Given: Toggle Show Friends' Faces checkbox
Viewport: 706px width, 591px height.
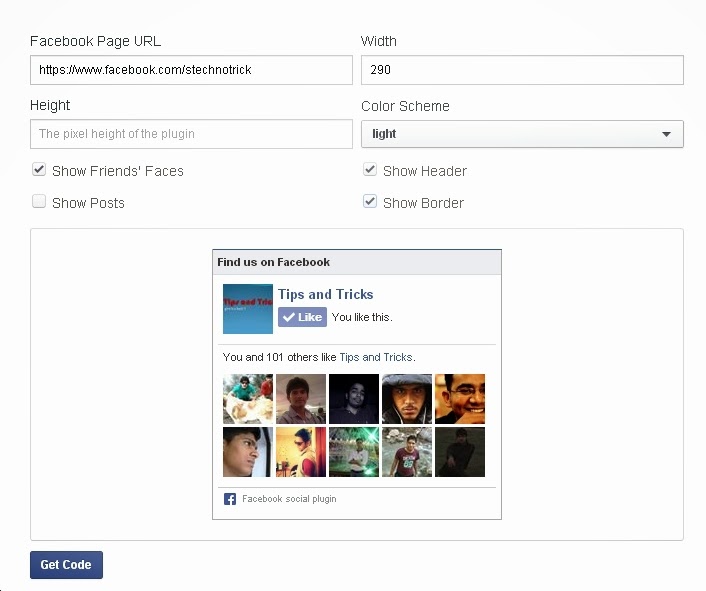Looking at the screenshot, I should click(39, 170).
